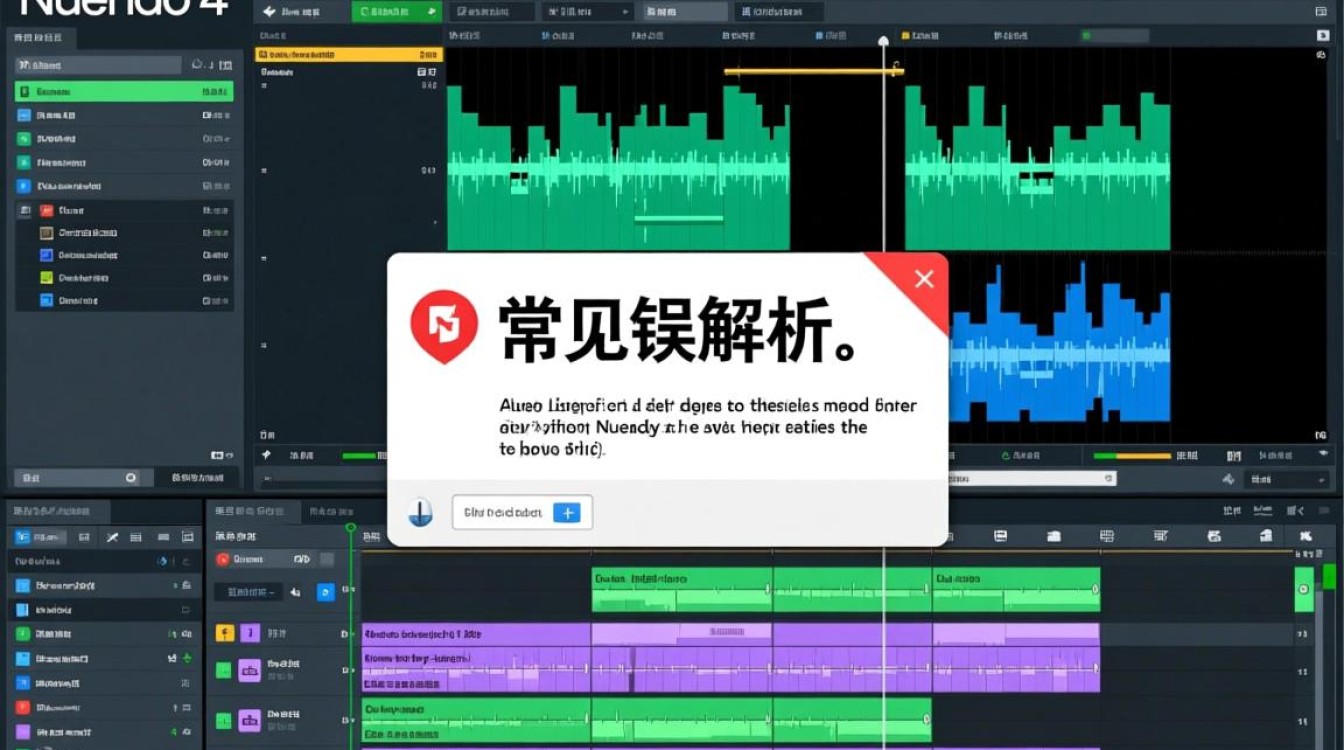Click the blue square button in track controls

(x=325, y=592)
